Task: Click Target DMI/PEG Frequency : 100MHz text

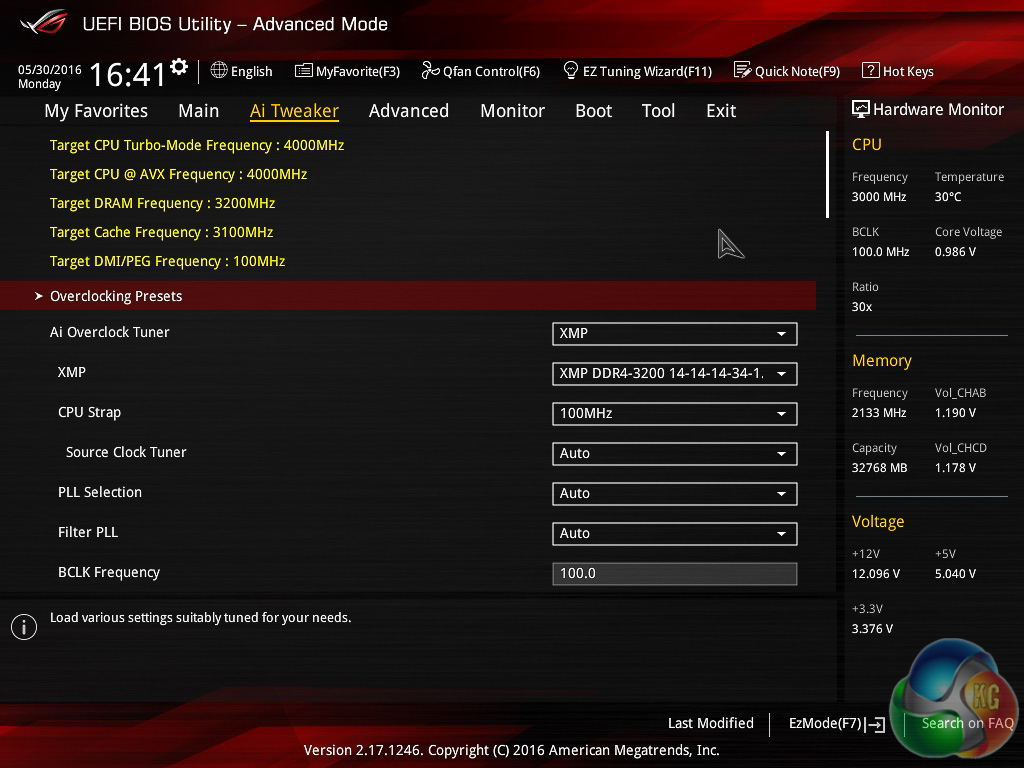Action: pos(167,261)
